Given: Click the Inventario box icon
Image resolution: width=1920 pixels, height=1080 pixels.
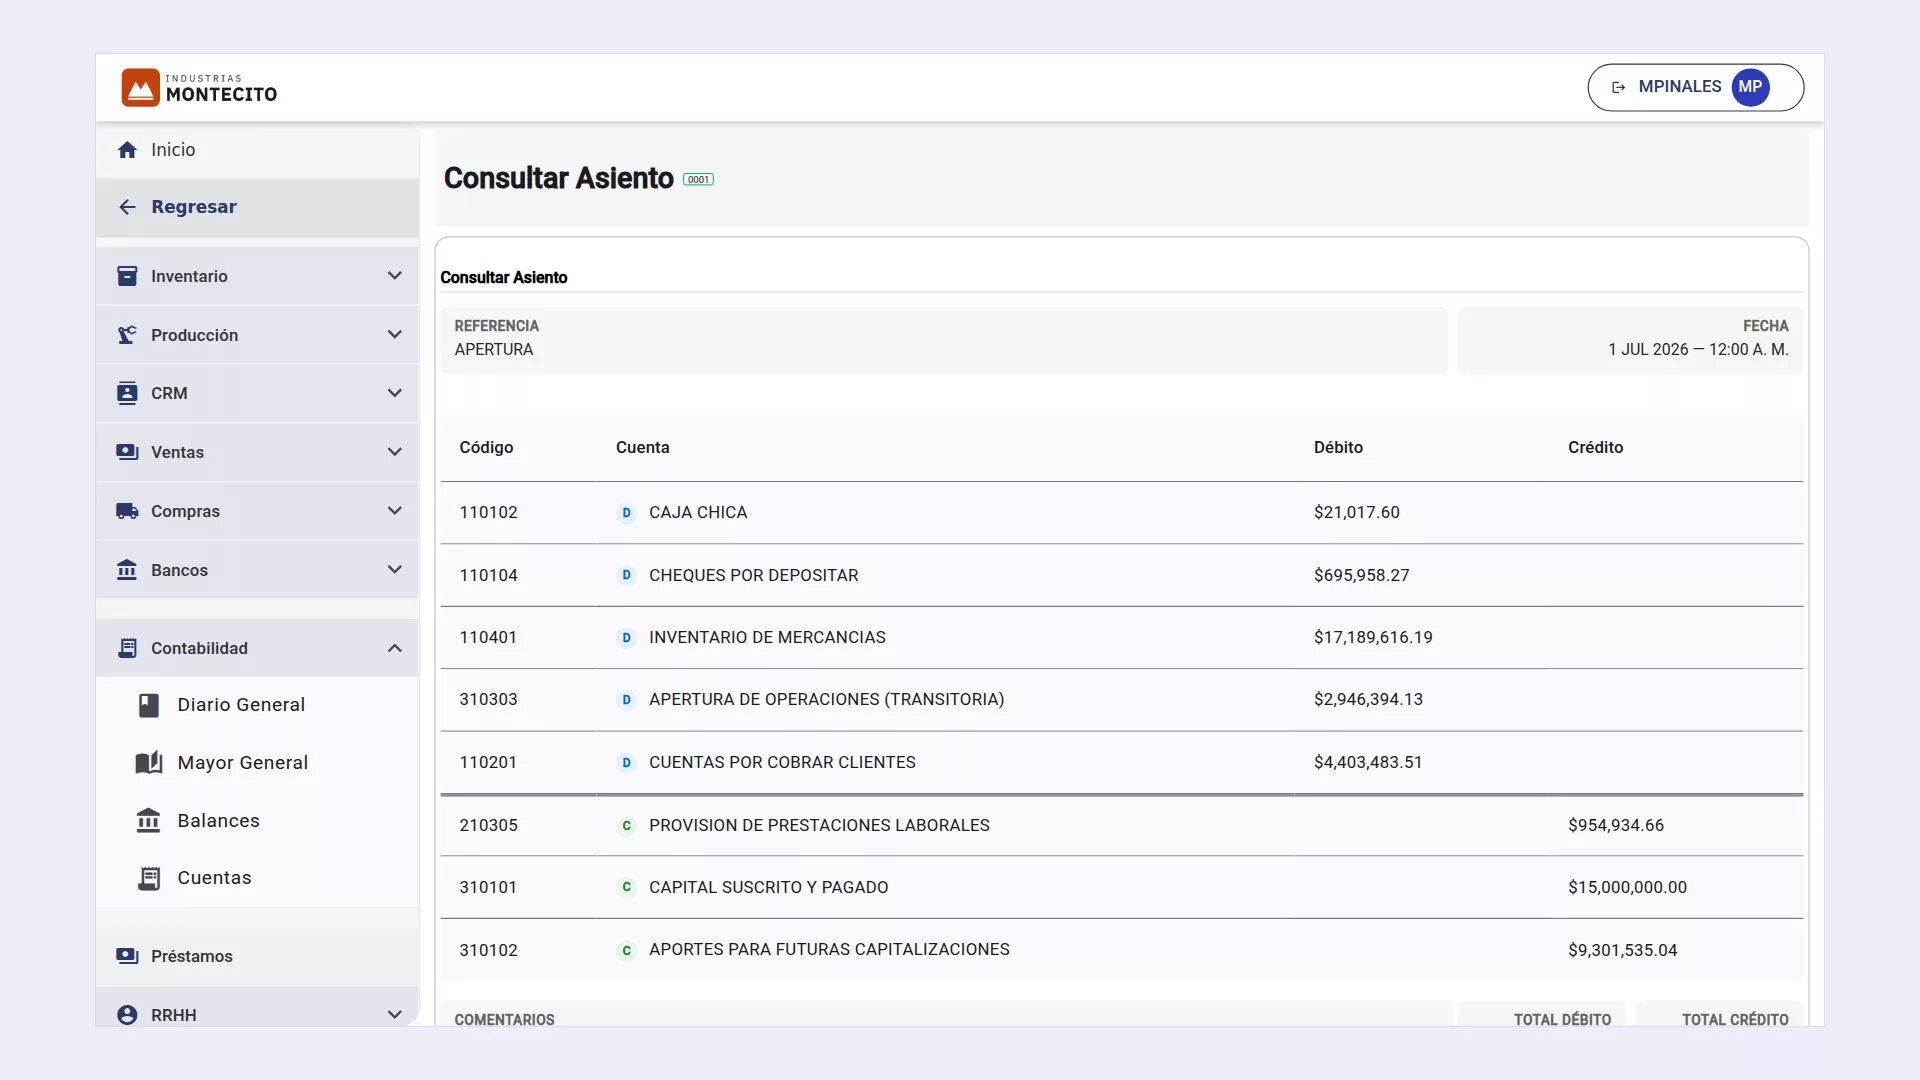Looking at the screenshot, I should (x=127, y=276).
